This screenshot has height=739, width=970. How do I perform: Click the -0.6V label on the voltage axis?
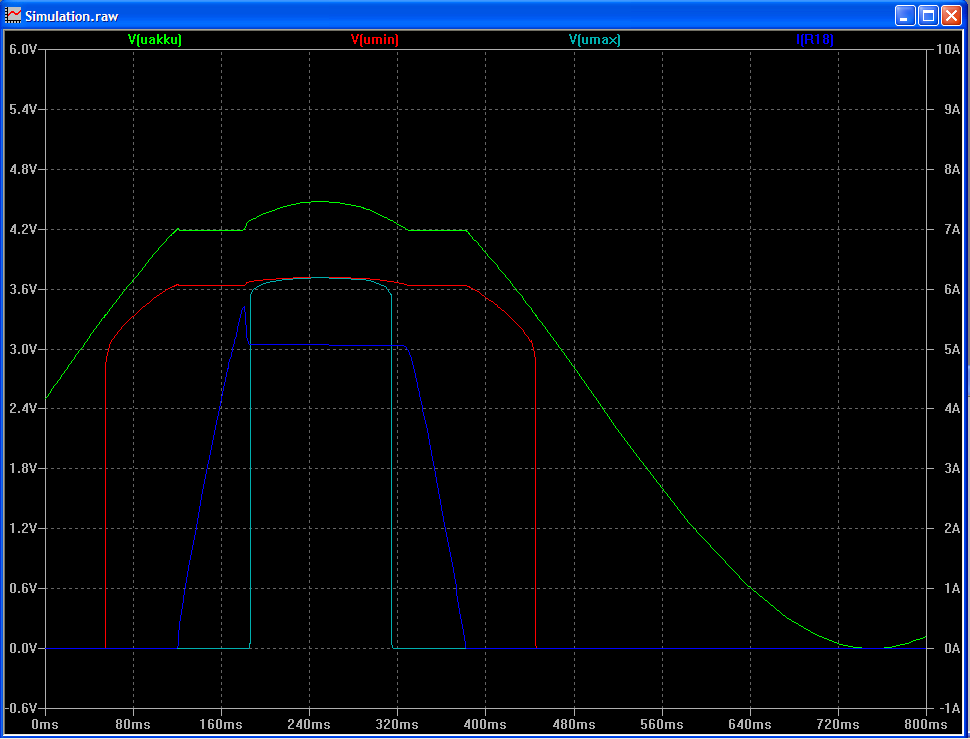[x=23, y=708]
